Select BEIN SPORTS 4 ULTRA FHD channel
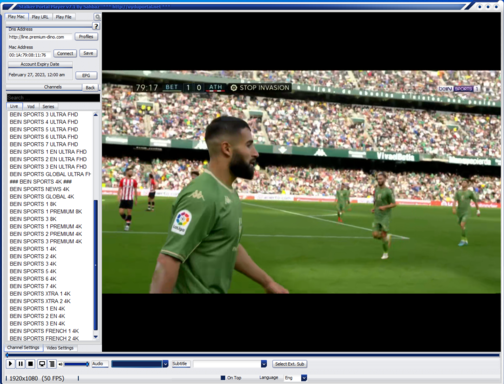This screenshot has height=384, width=504. pos(44,122)
